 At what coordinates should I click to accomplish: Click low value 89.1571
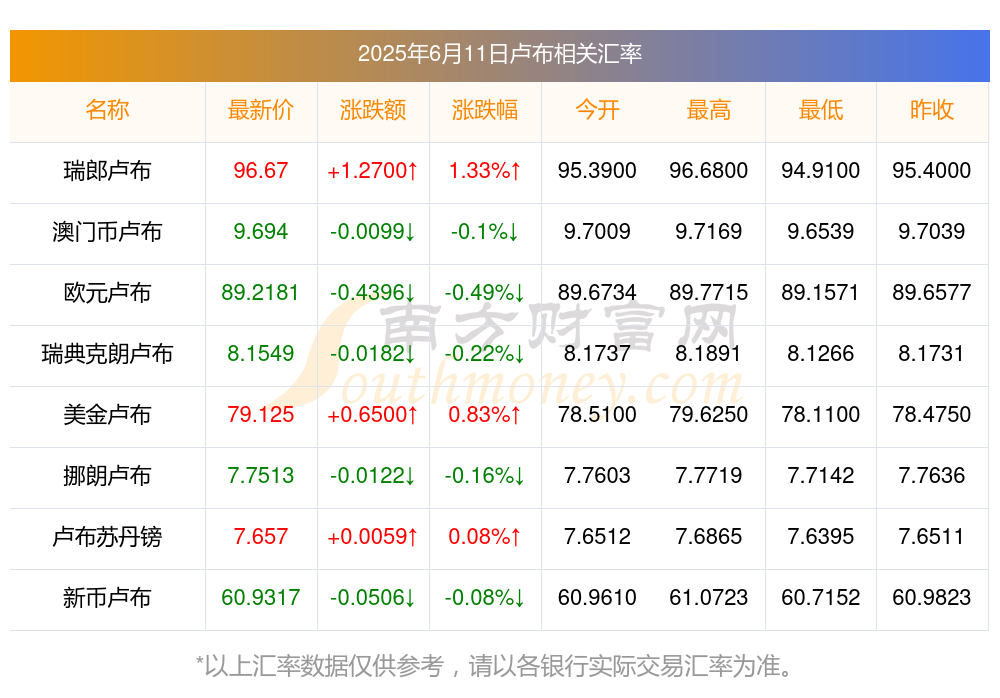[x=821, y=293]
